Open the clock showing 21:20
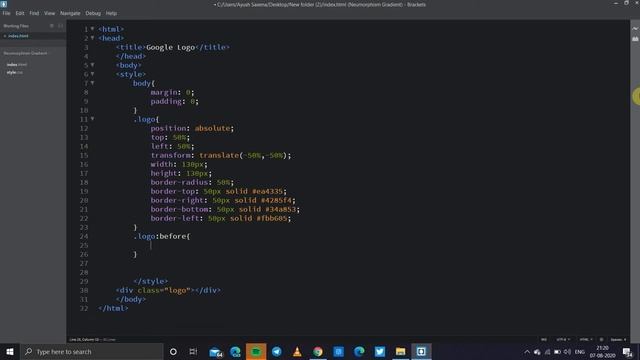This screenshot has width=640, height=360. [602, 352]
